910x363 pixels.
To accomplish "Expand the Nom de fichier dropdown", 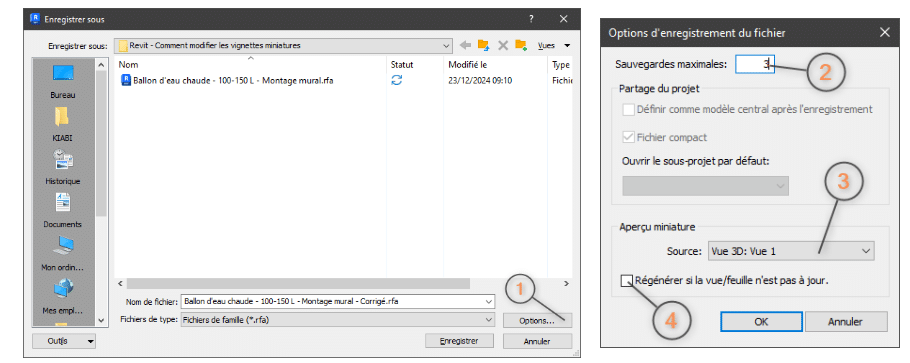I will [x=489, y=301].
